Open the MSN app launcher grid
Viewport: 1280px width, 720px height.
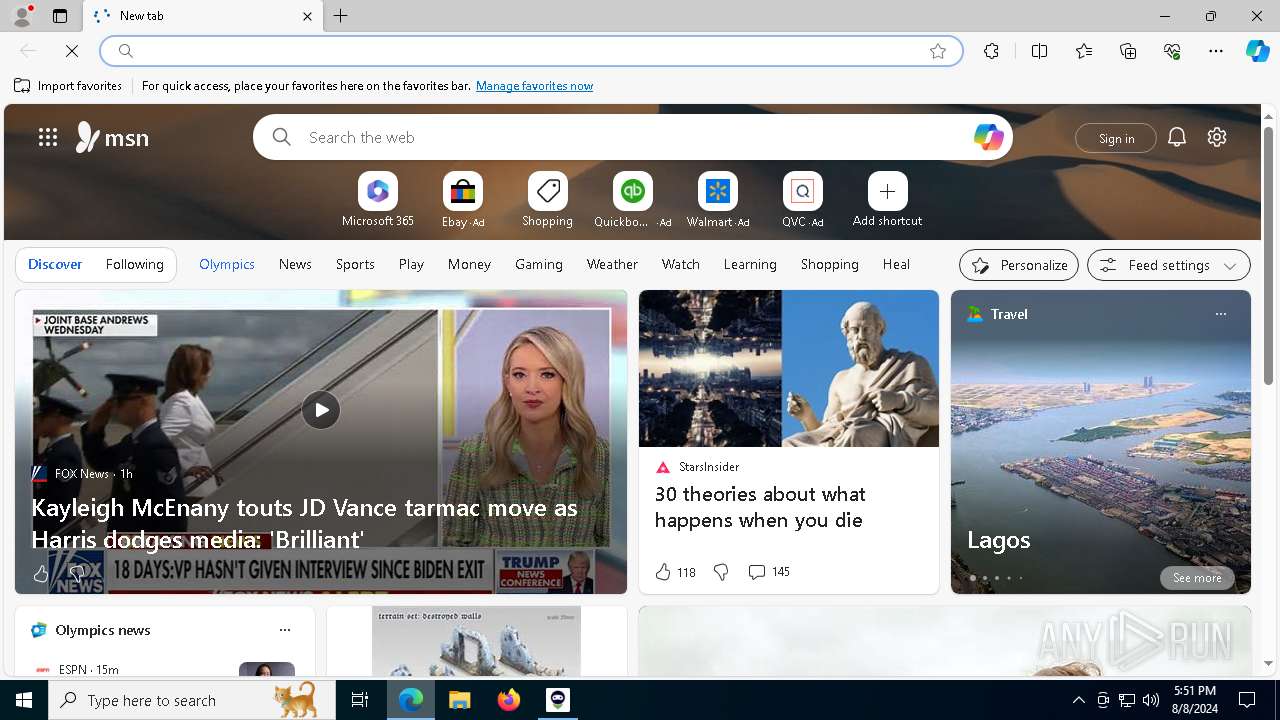(x=48, y=137)
